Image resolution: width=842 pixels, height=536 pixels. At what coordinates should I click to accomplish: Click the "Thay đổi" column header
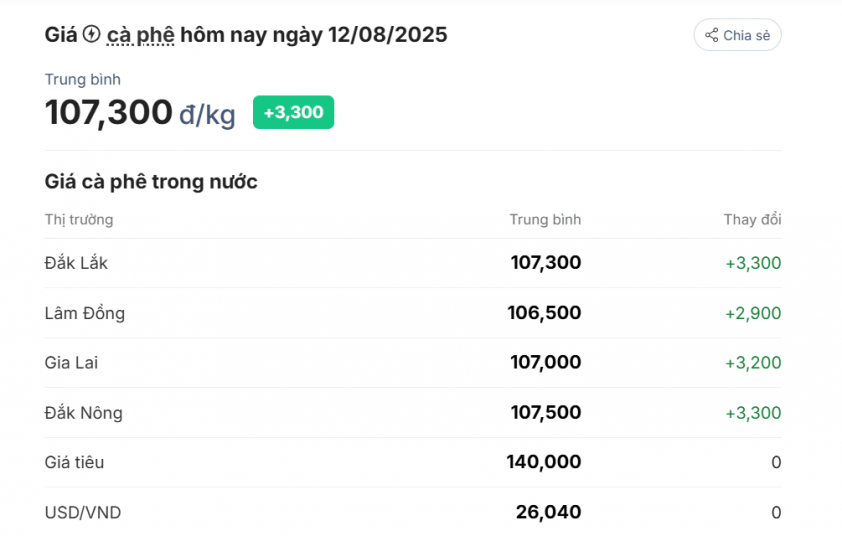click(752, 219)
